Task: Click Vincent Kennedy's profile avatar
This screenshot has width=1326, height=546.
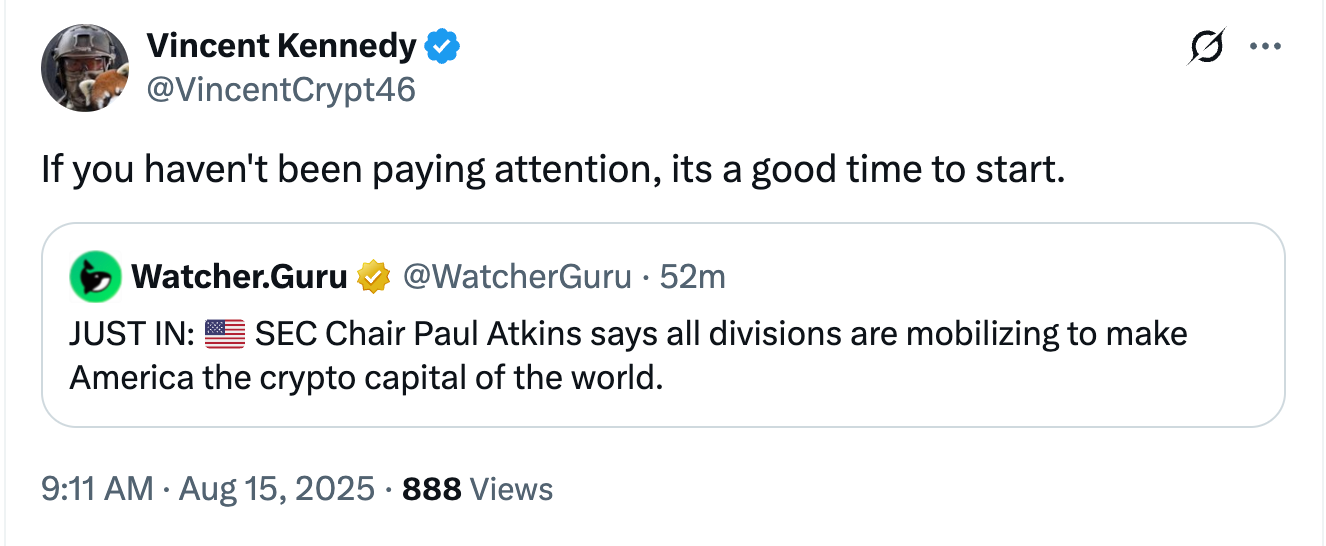Action: click(85, 68)
